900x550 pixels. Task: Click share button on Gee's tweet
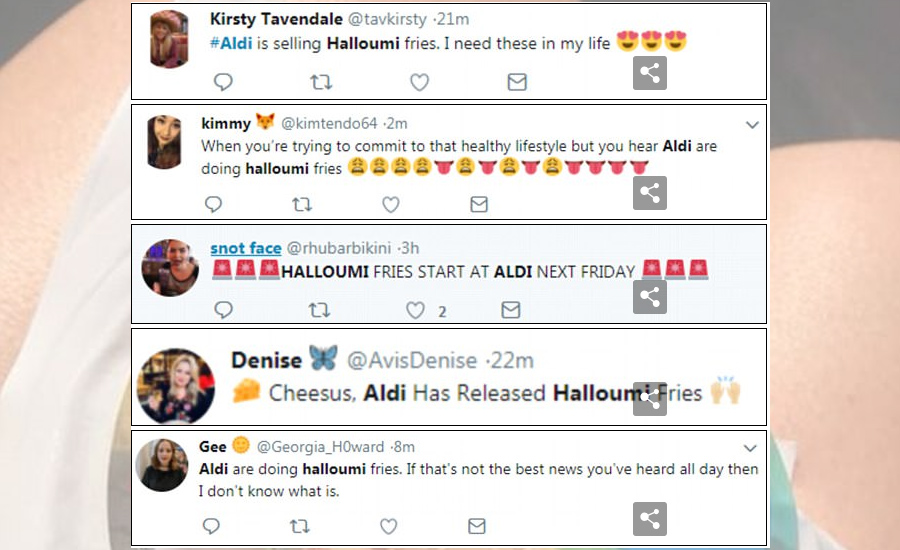click(650, 519)
